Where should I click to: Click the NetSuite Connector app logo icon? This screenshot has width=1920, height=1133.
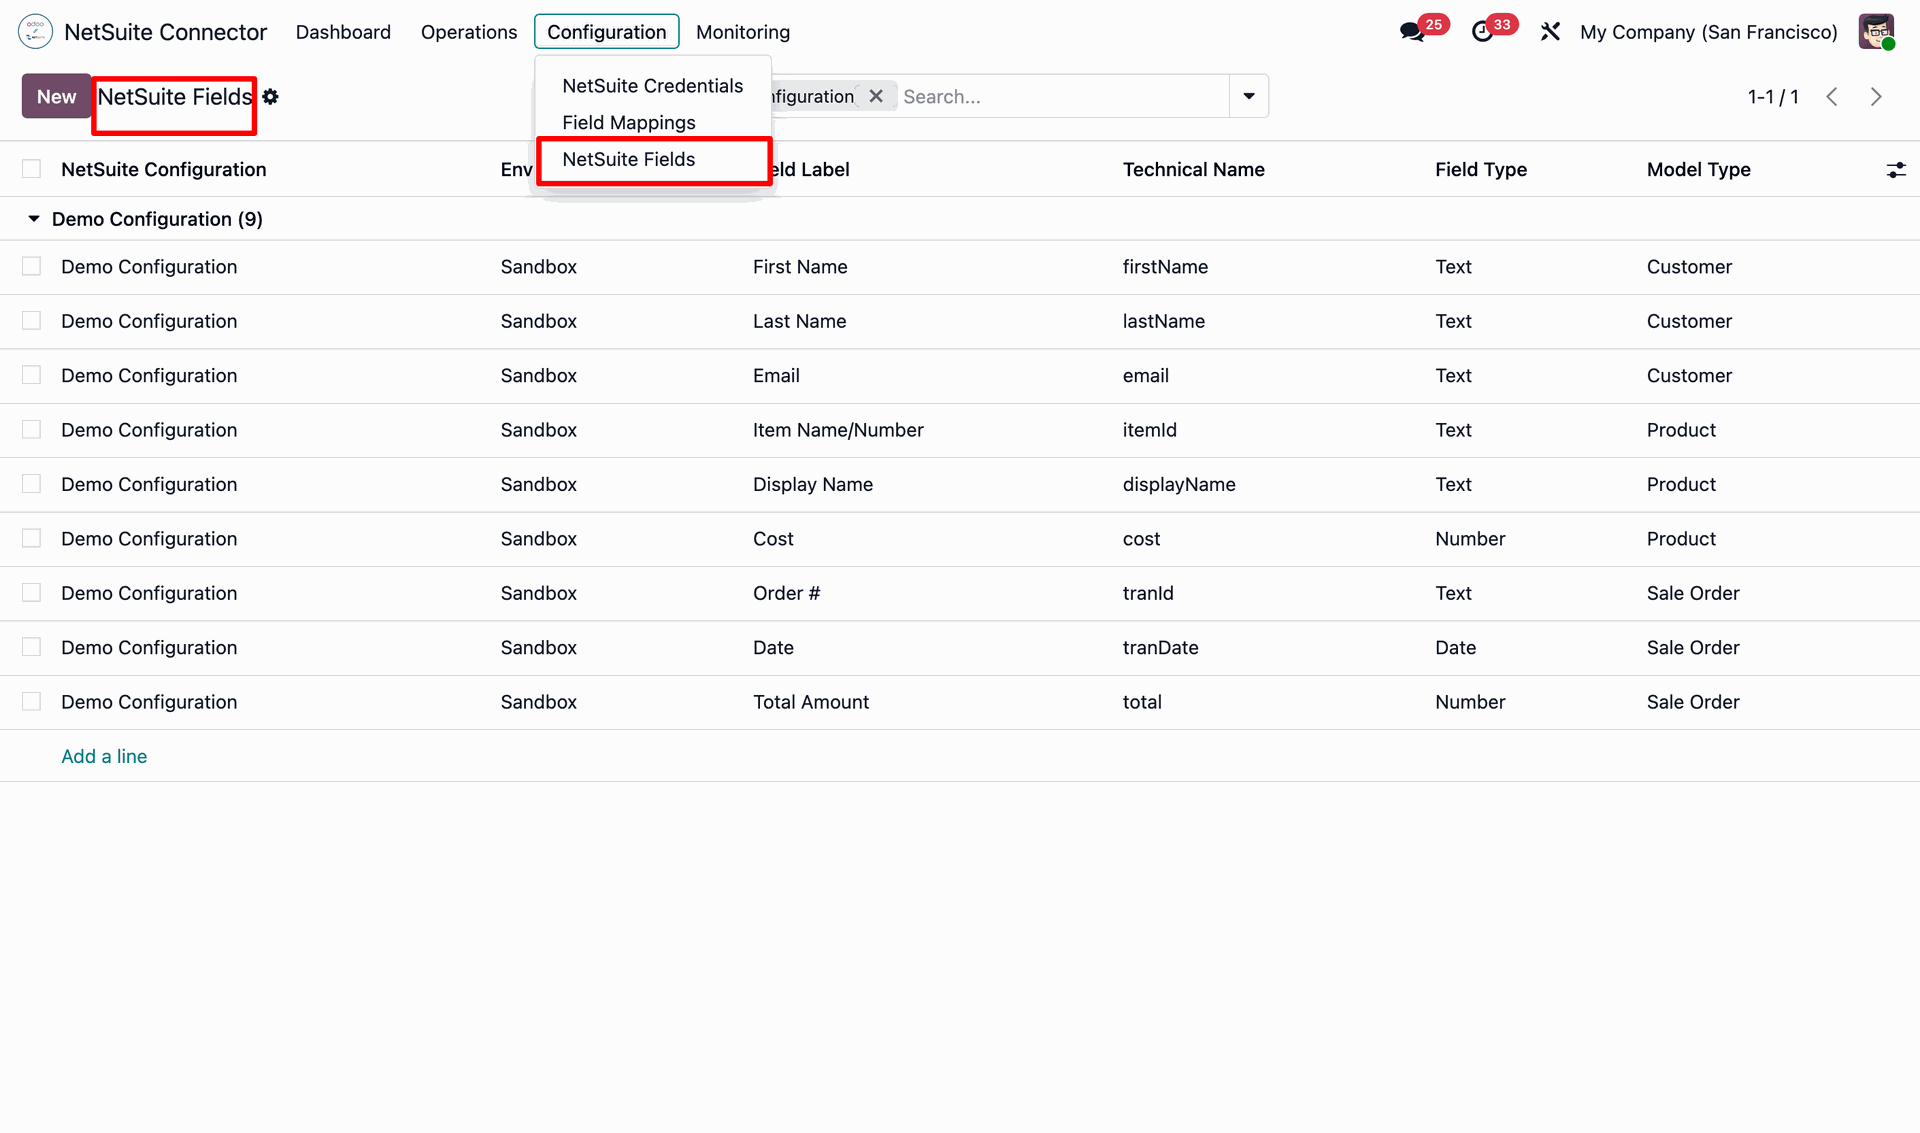pyautogui.click(x=35, y=32)
